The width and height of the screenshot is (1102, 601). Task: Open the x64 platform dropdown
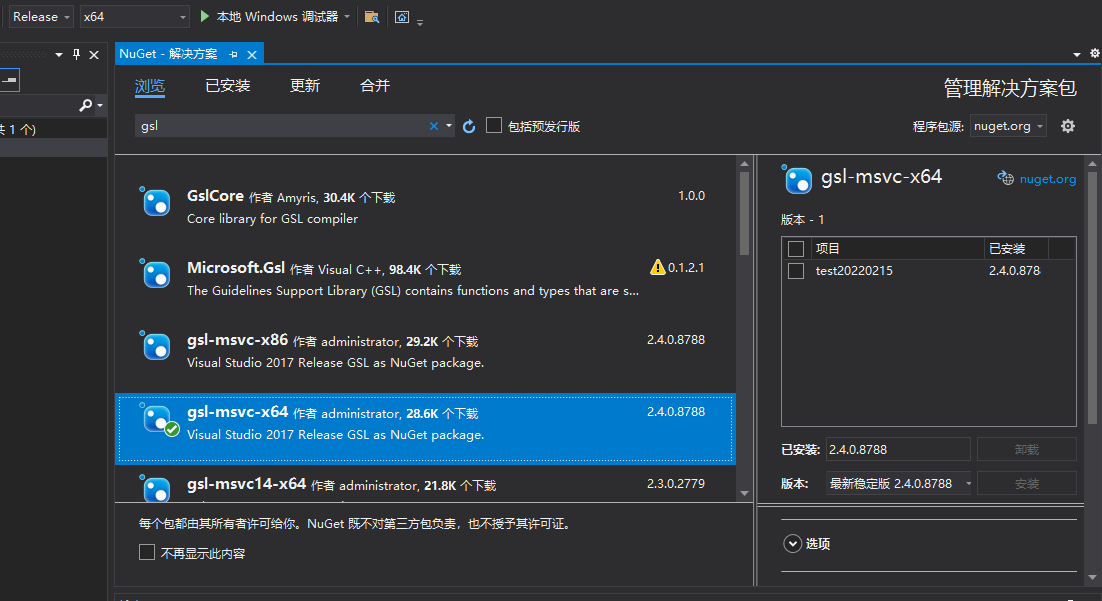pyautogui.click(x=134, y=17)
